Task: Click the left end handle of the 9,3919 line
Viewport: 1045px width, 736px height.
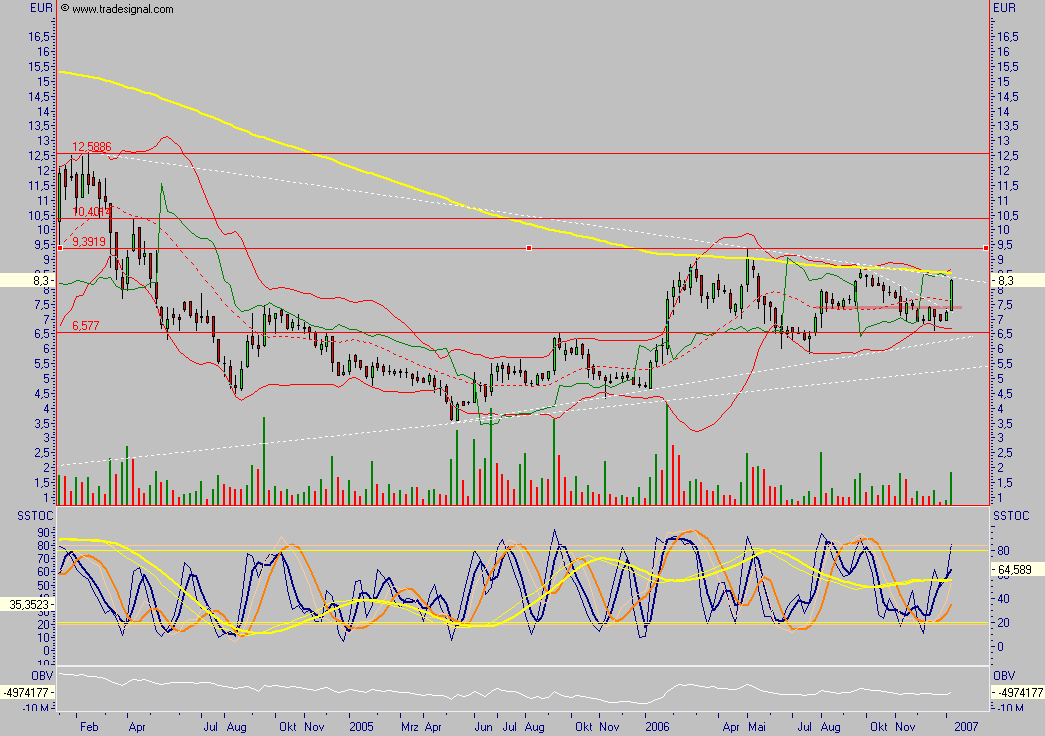Action: [x=60, y=248]
